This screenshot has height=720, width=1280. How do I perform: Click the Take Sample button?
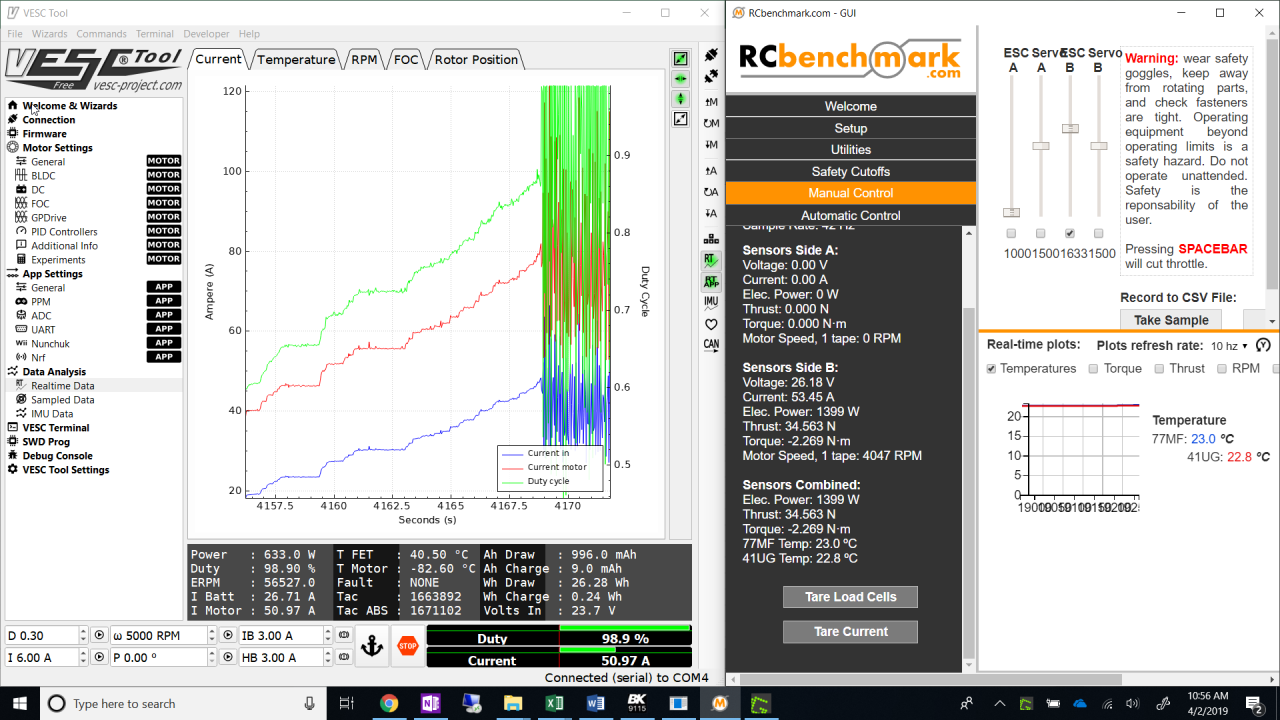pyautogui.click(x=1170, y=320)
